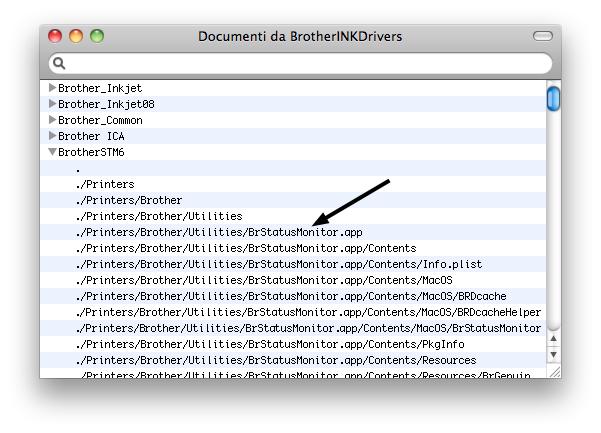601x433 pixels.
Task: Click the magnifying glass search icon
Action: tap(59, 63)
